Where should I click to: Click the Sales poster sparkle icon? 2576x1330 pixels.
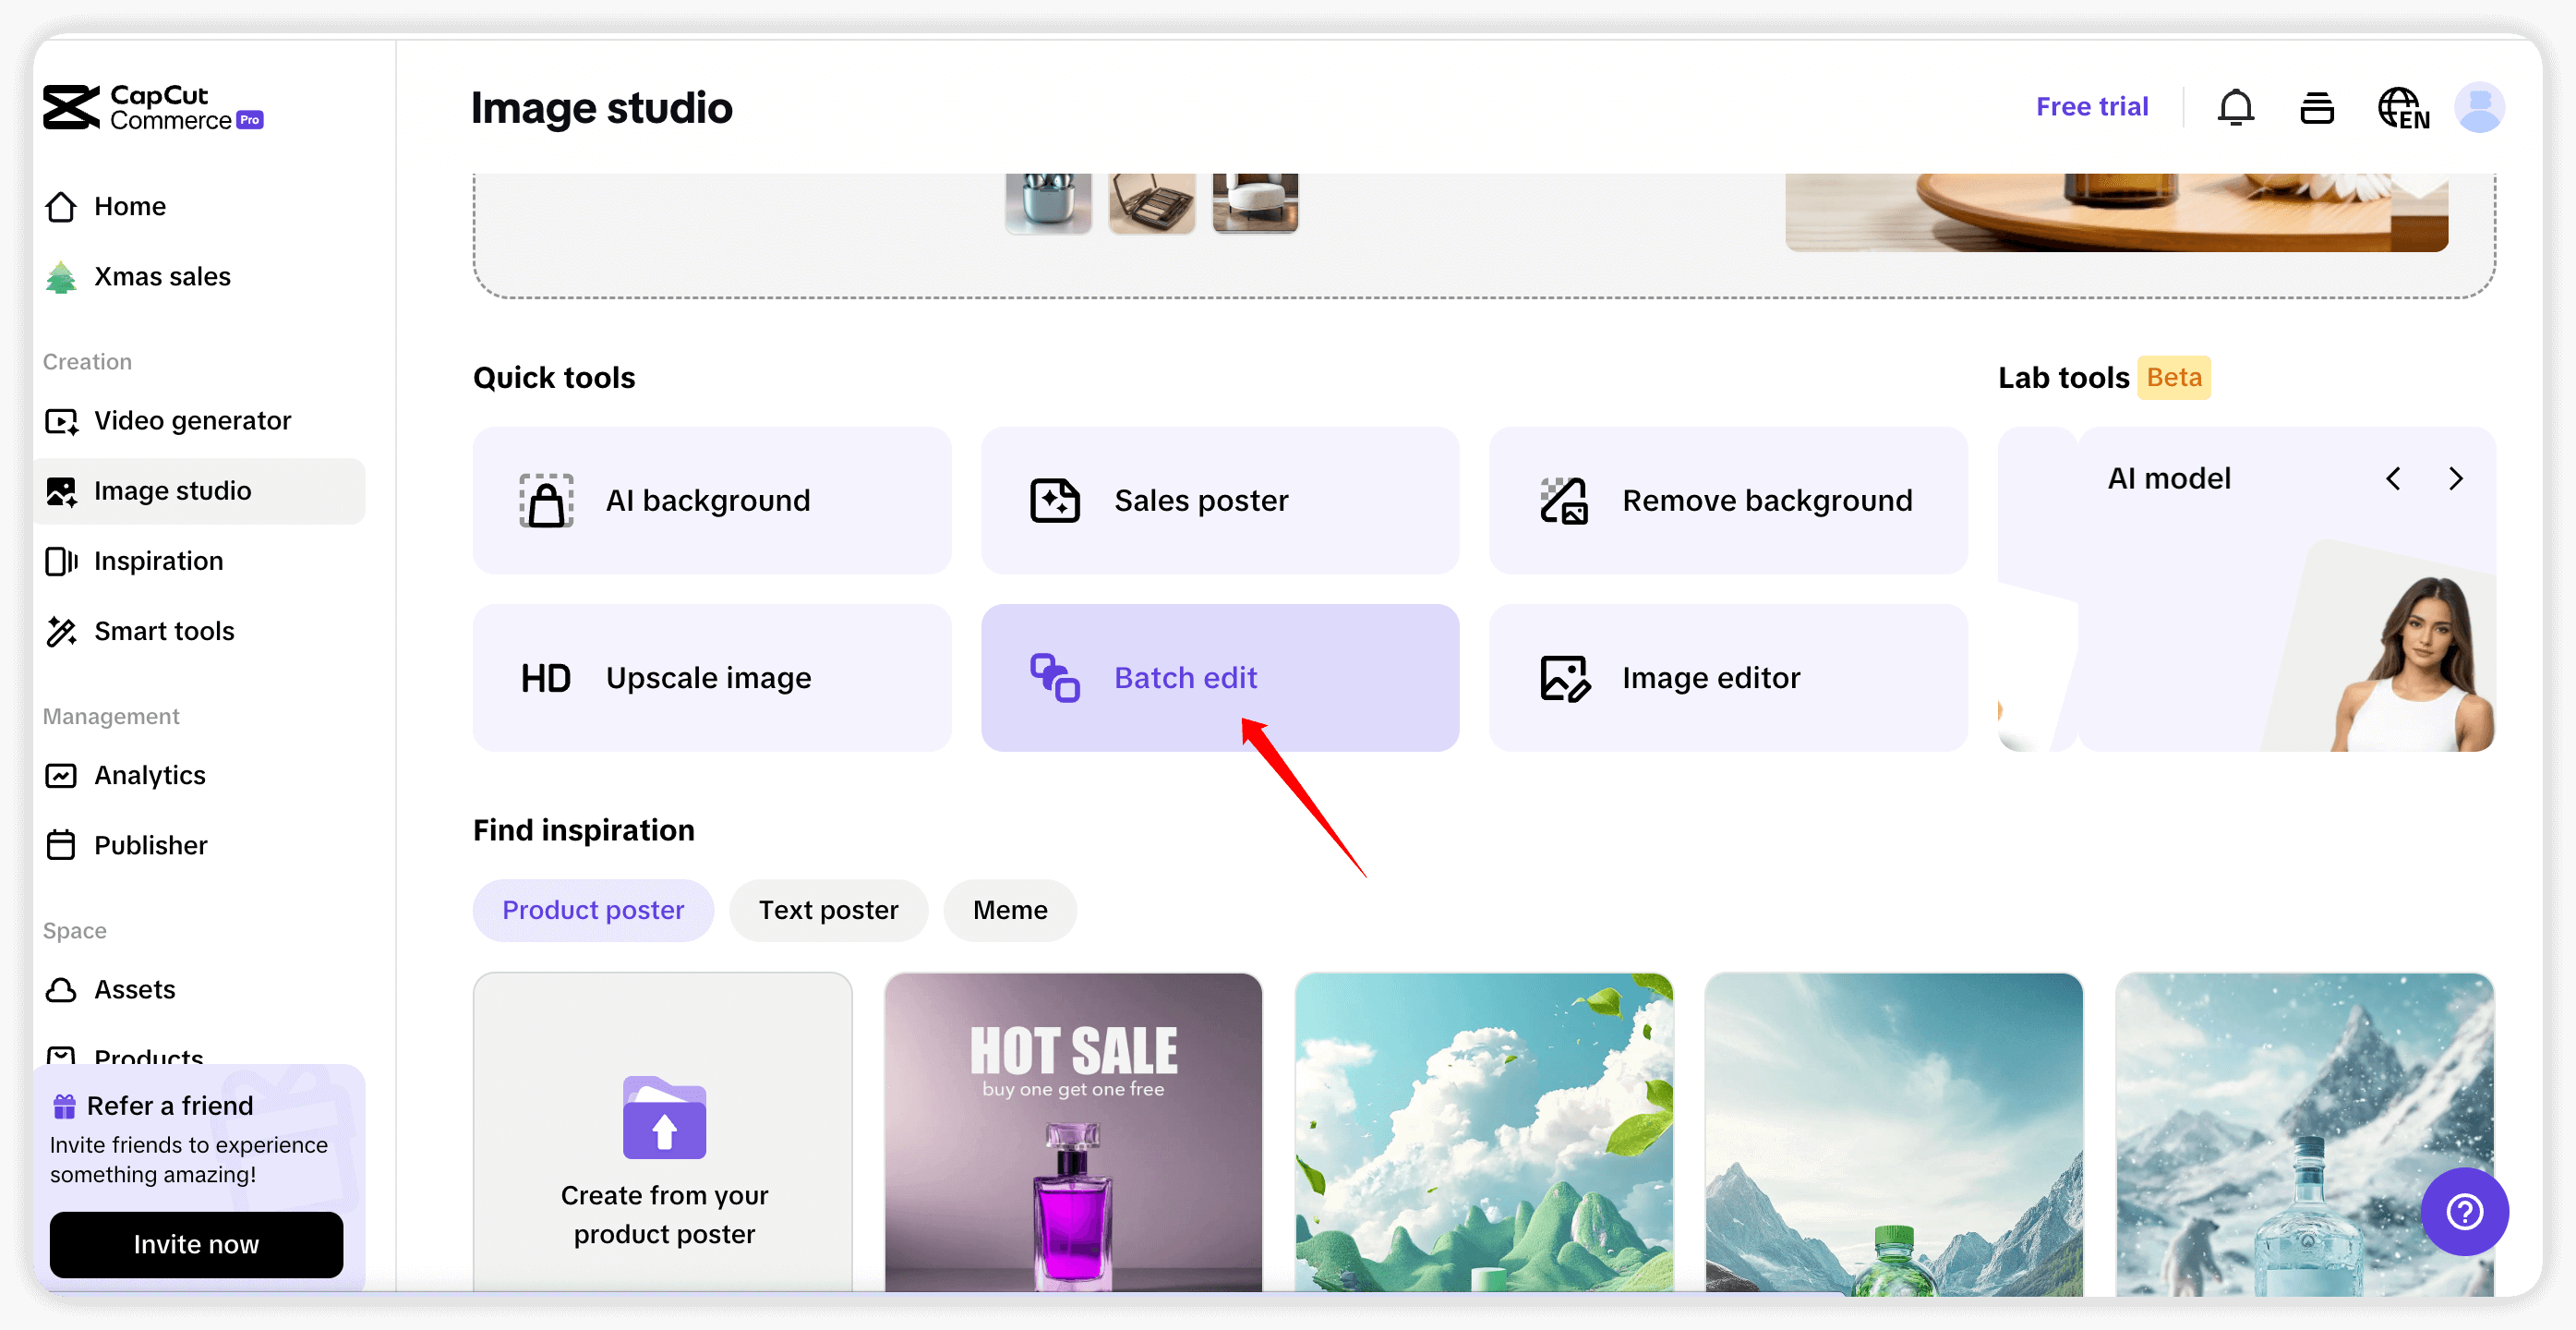point(1054,501)
